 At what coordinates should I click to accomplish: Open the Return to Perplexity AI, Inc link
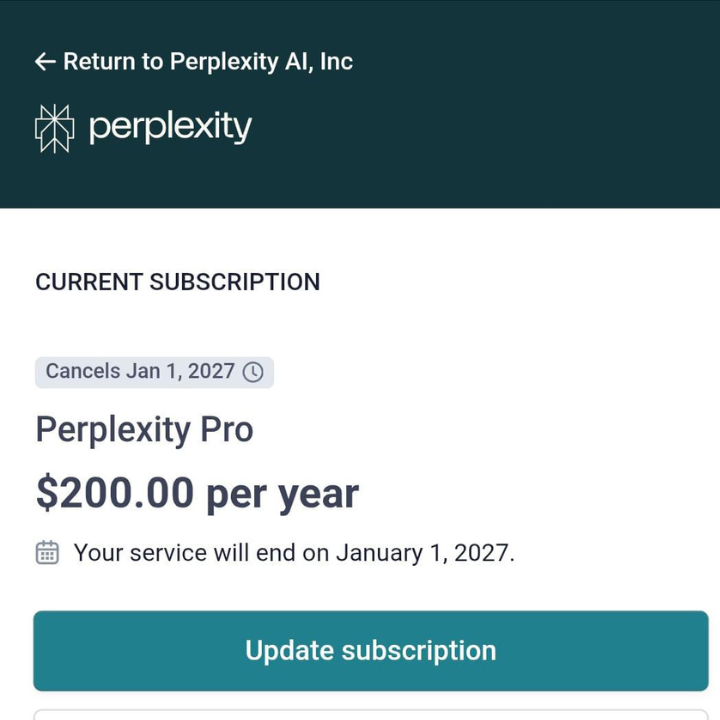(x=207, y=62)
